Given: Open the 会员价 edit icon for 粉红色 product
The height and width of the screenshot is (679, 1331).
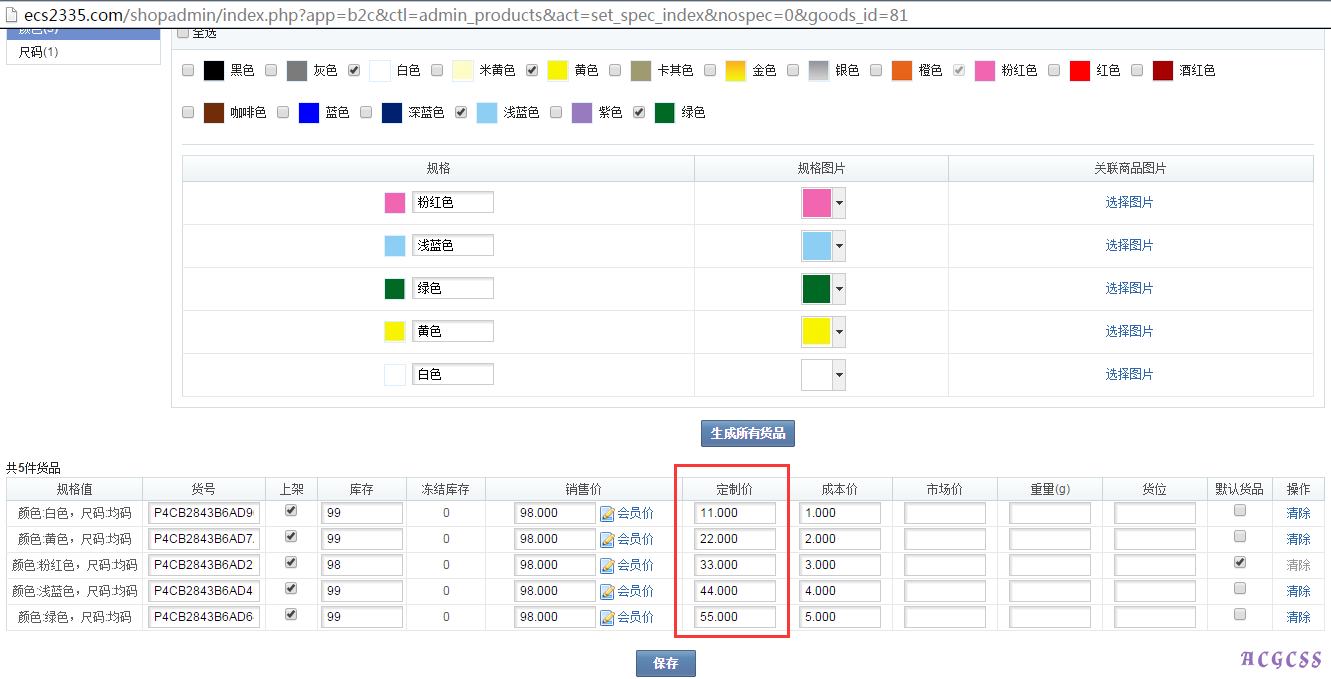Looking at the screenshot, I should click(607, 565).
